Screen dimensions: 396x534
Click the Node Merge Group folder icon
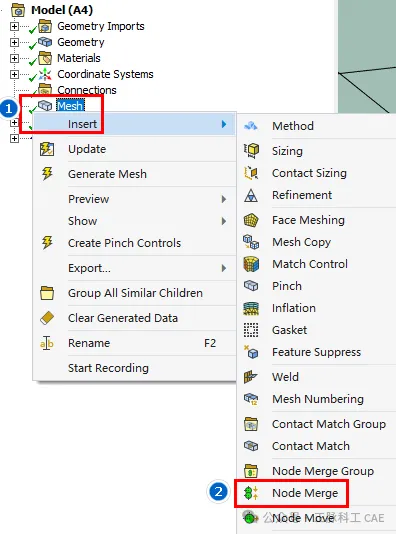tap(251, 471)
